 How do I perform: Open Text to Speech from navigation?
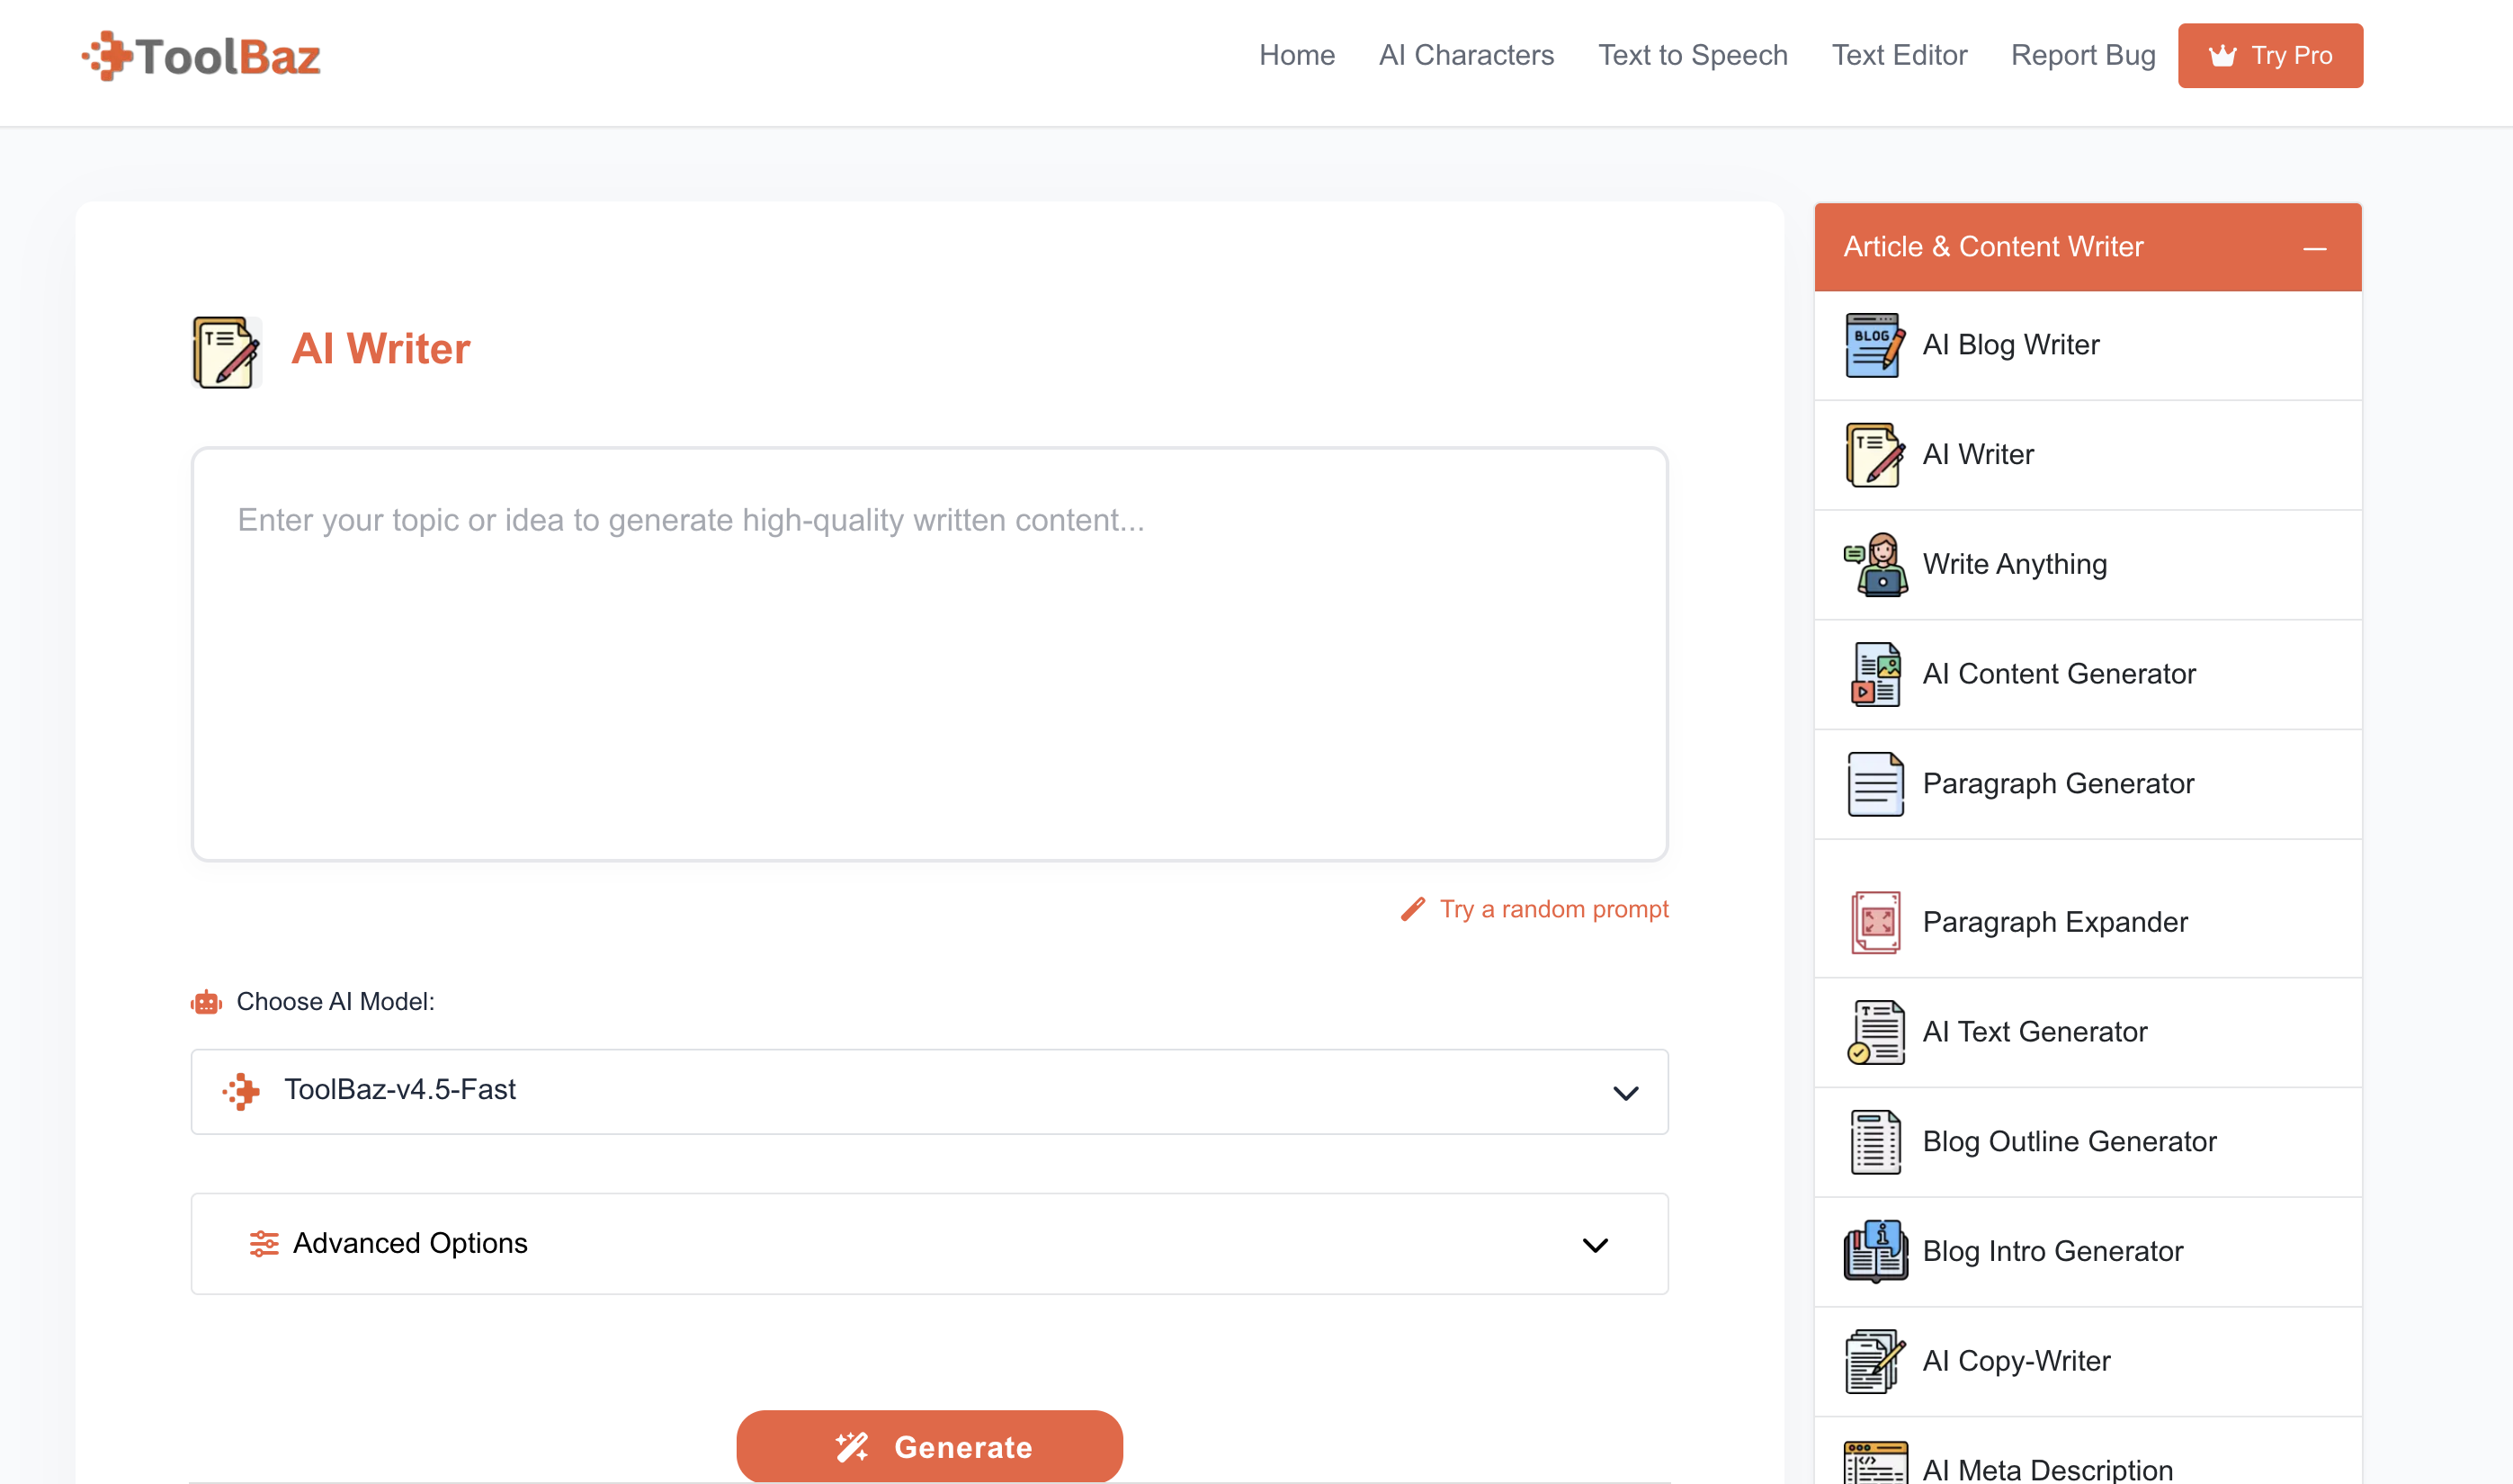pos(1692,55)
